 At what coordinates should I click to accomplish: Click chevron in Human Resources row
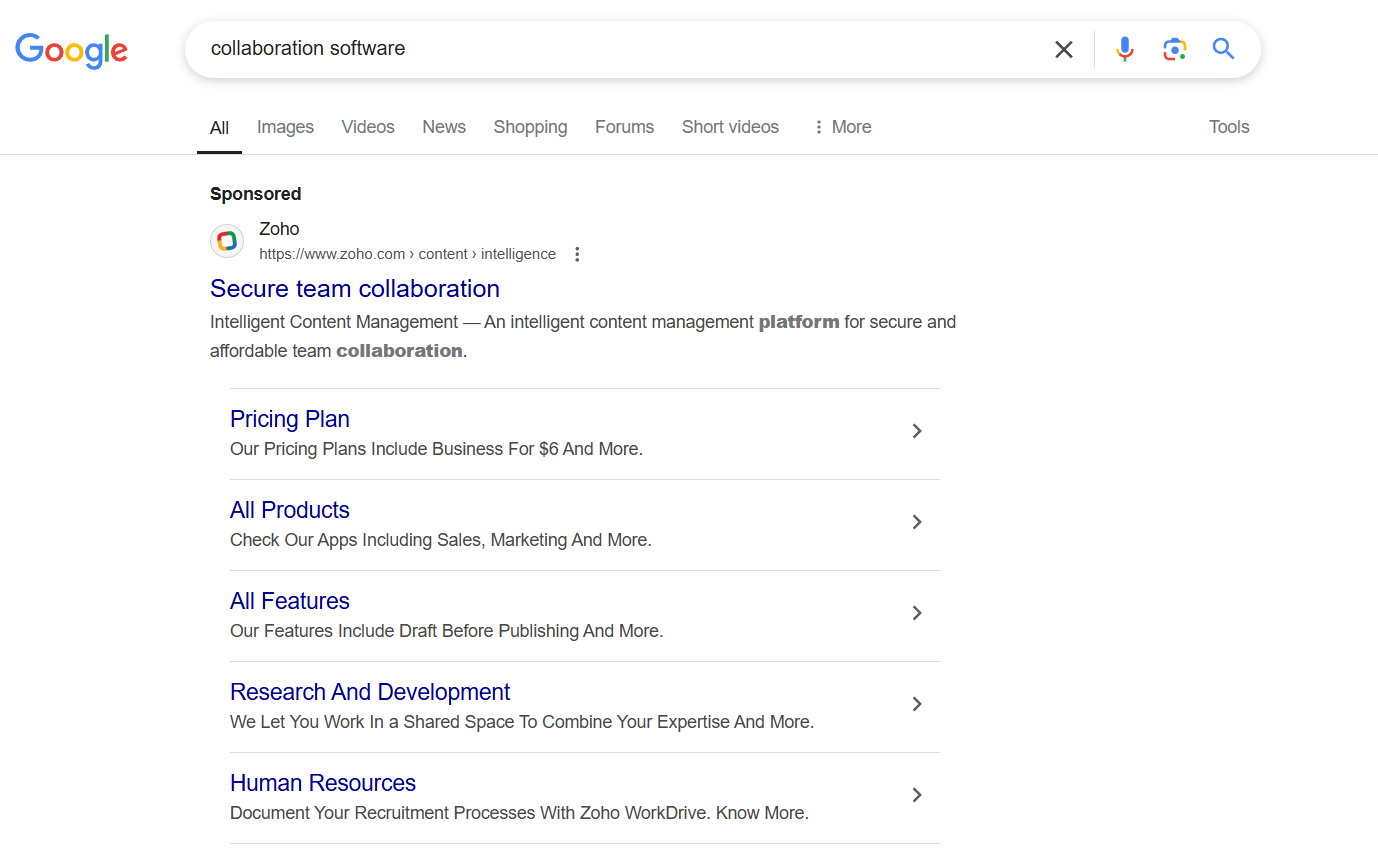tap(917, 795)
